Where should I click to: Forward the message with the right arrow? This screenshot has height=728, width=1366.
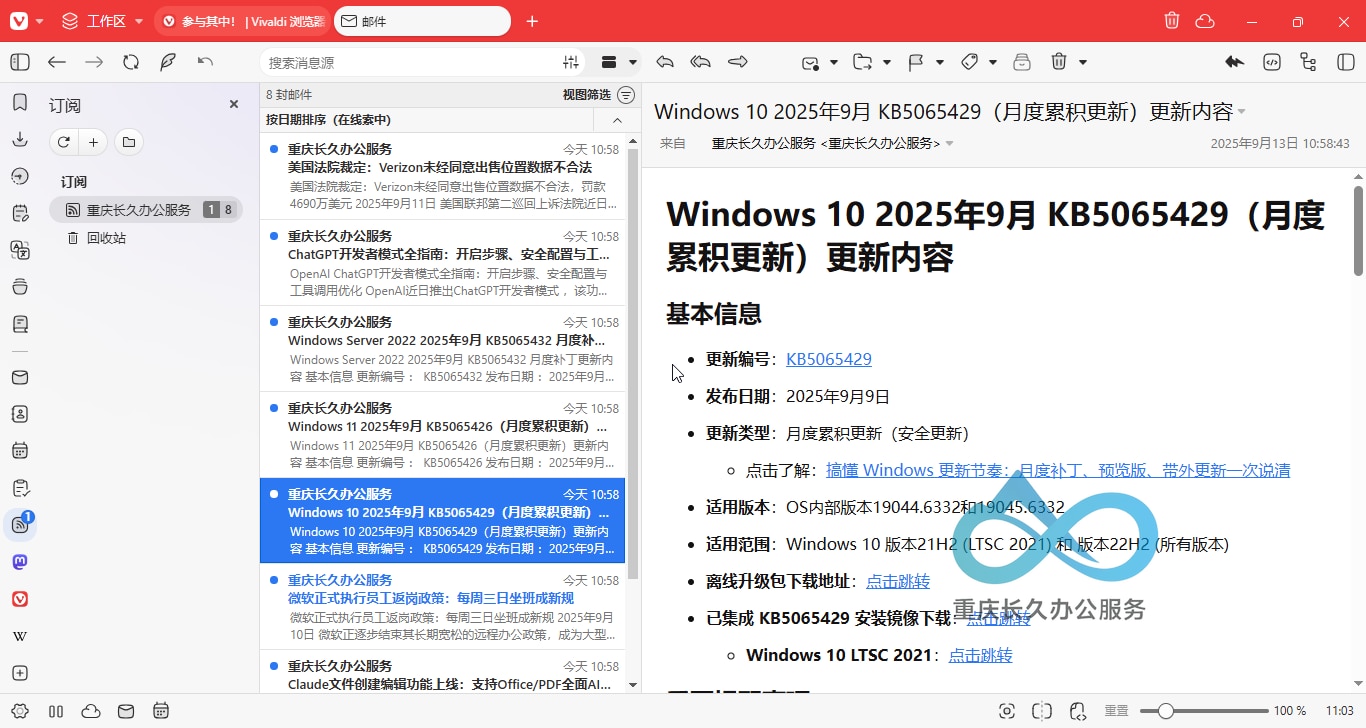[x=738, y=62]
